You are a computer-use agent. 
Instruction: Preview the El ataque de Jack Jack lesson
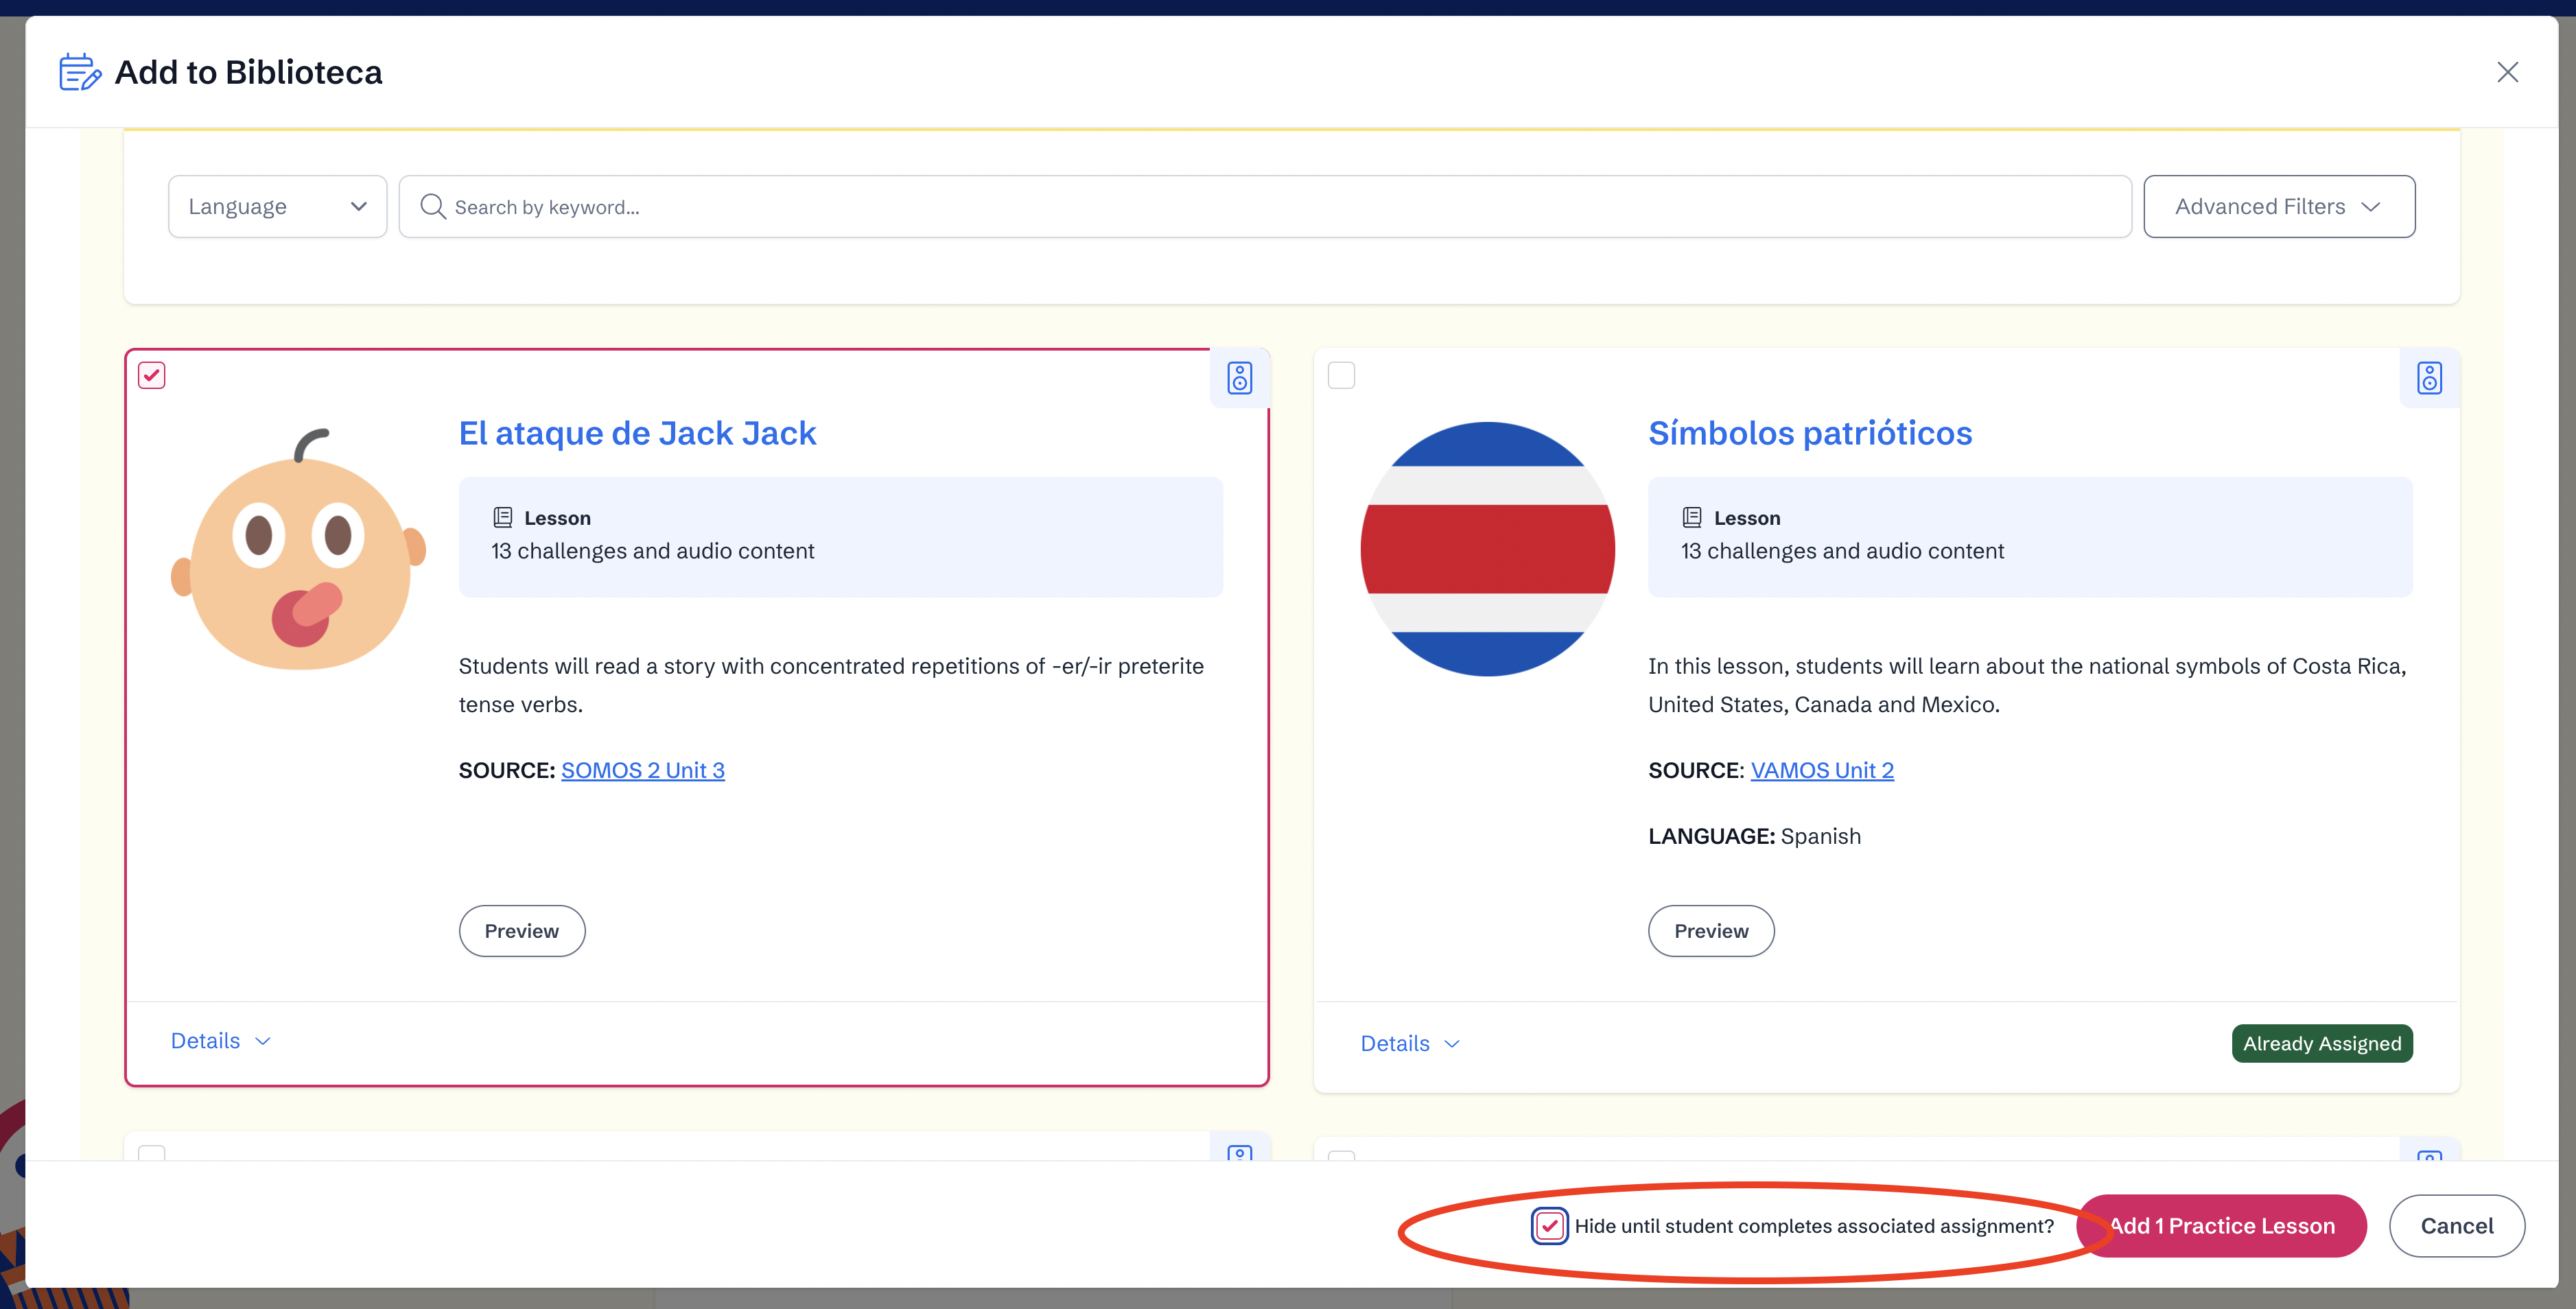[521, 931]
